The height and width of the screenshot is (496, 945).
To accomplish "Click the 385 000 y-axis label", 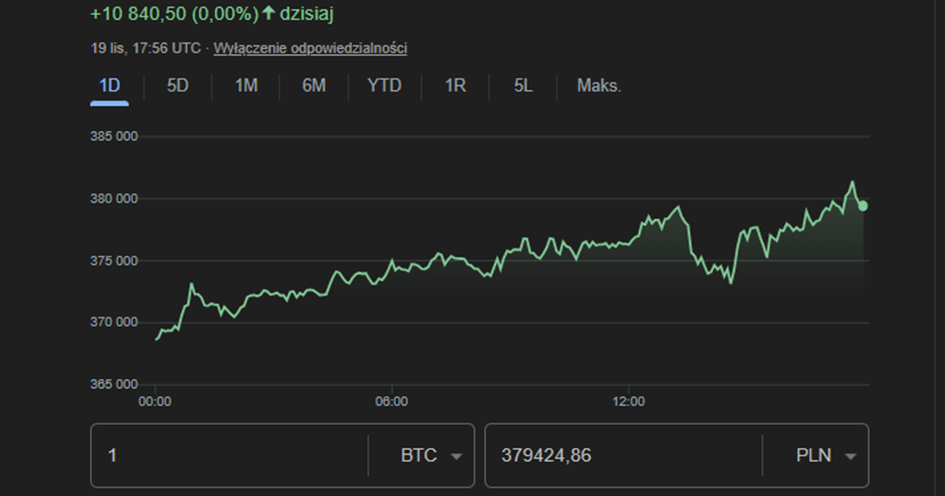I will (x=114, y=136).
